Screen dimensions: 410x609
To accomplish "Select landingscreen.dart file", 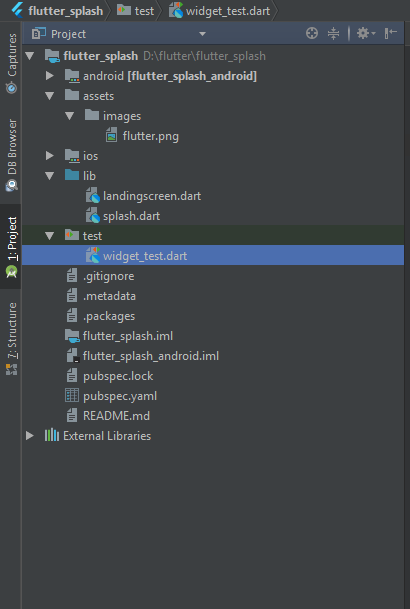I will [152, 196].
